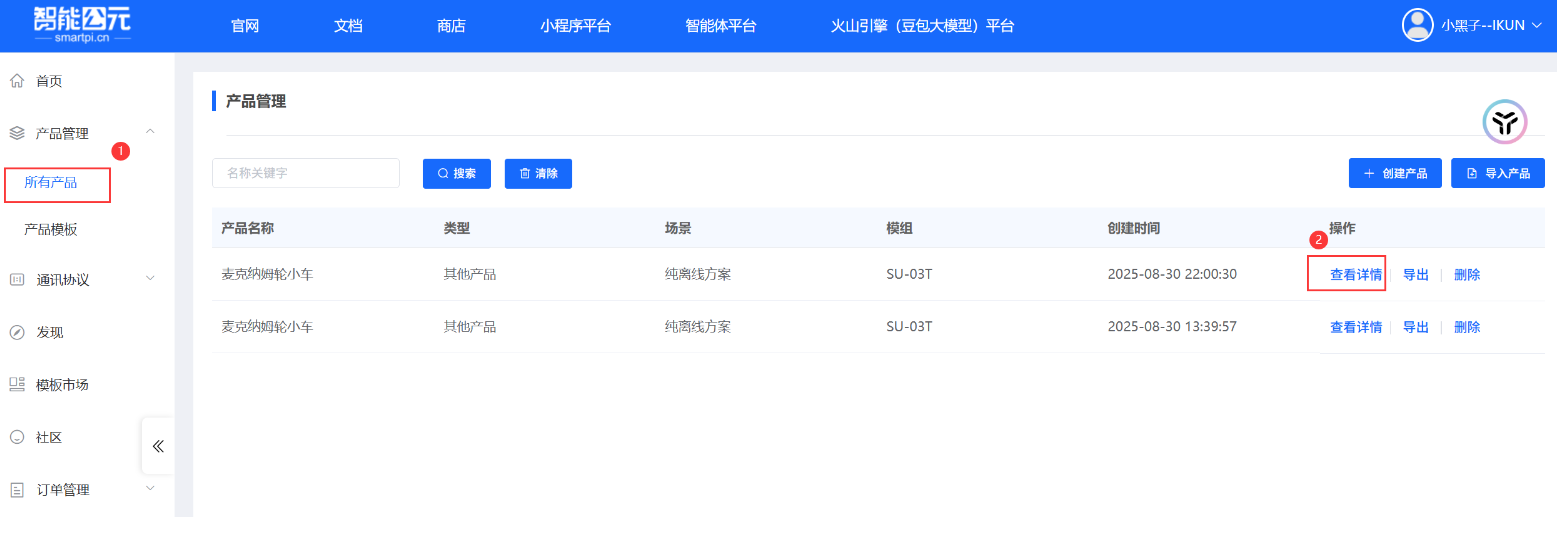Open 商店 in top navigation

[451, 26]
